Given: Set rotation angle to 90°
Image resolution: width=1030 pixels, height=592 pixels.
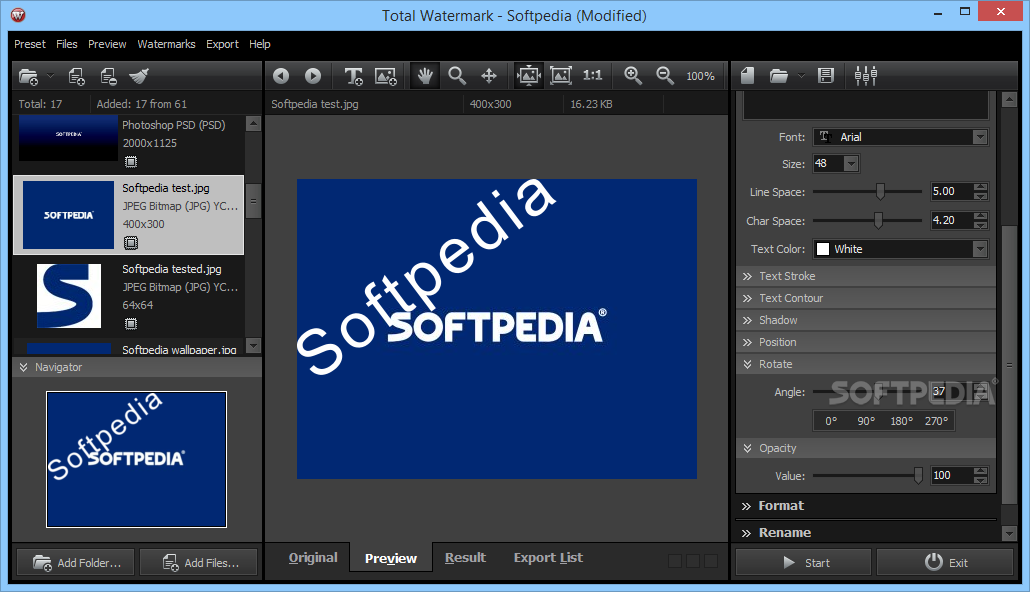Looking at the screenshot, I should click(x=866, y=421).
